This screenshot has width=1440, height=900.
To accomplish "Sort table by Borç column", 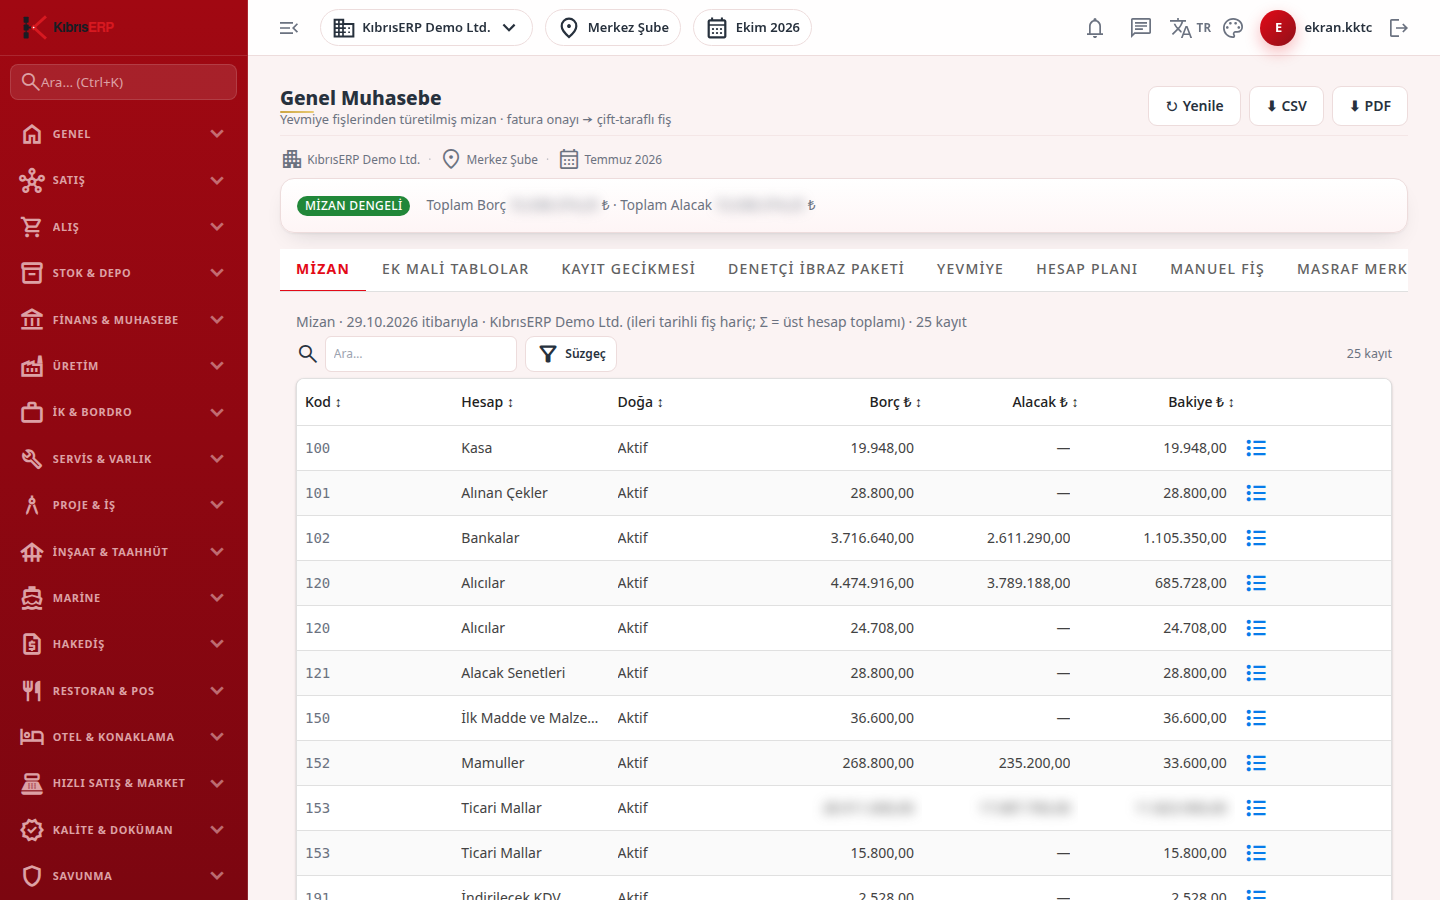I will (895, 402).
